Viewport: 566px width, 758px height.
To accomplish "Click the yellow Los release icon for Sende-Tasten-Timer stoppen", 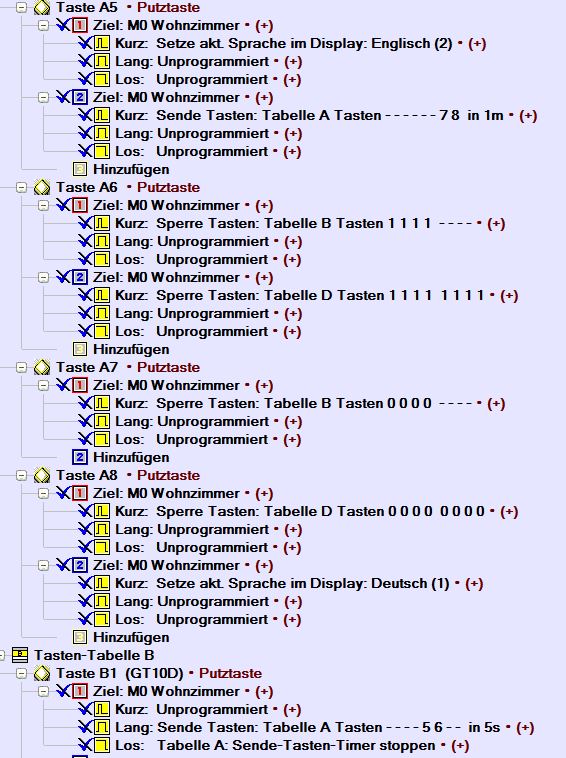I will tap(102, 745).
